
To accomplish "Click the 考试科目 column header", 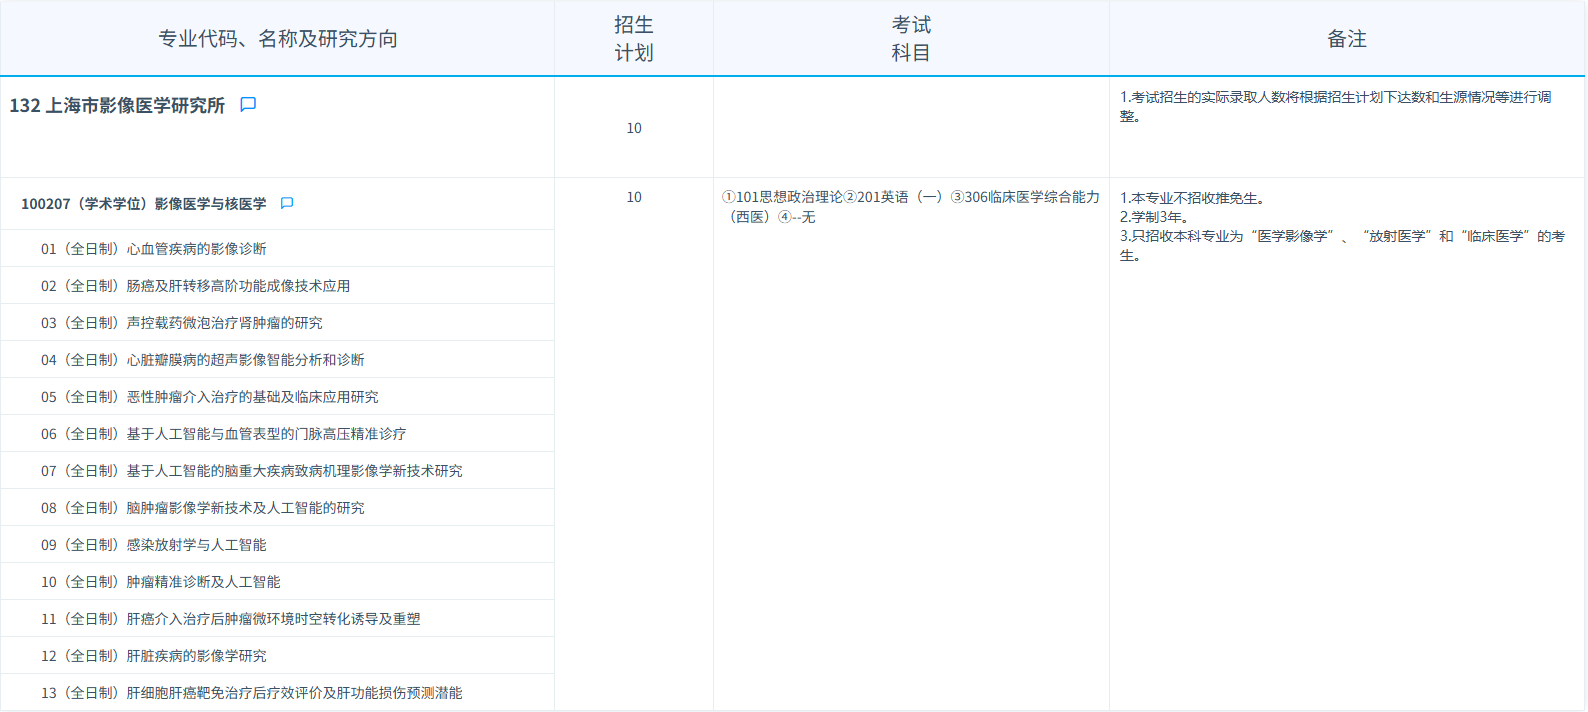I will (910, 39).
